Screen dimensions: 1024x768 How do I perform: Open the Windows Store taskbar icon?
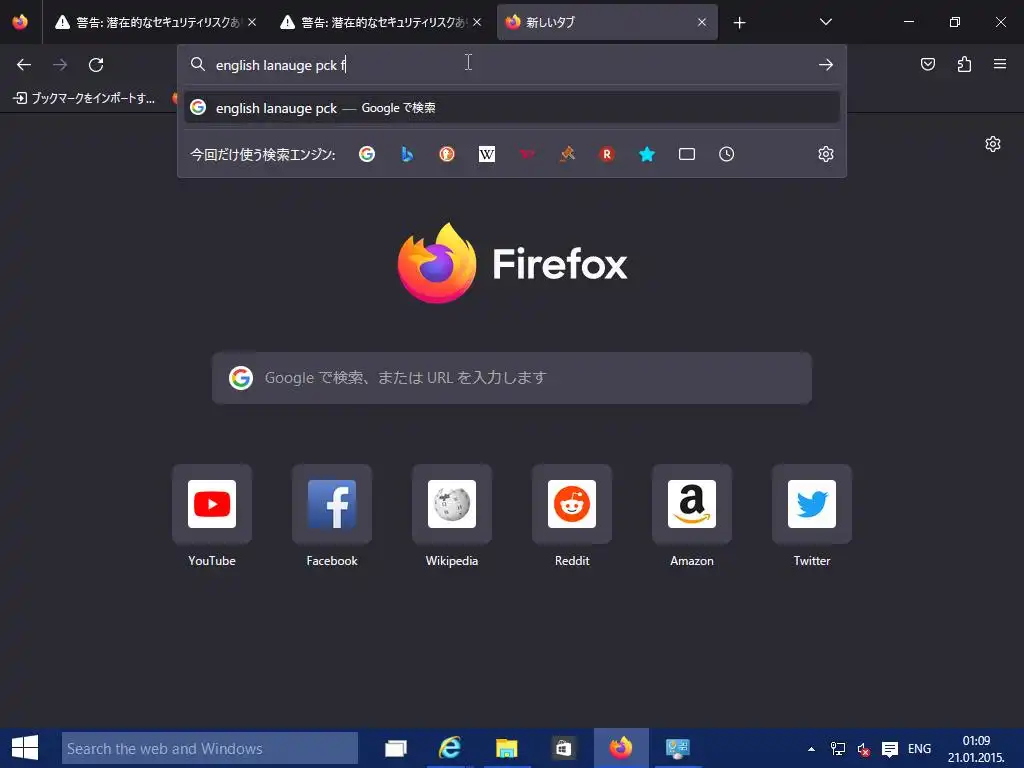pos(563,748)
